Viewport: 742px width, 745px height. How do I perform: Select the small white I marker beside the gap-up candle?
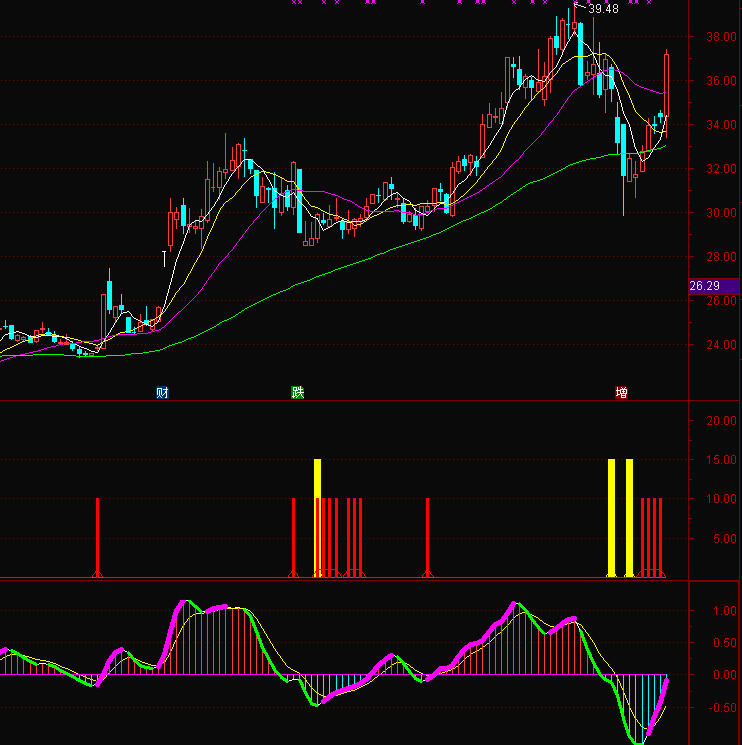coord(164,258)
